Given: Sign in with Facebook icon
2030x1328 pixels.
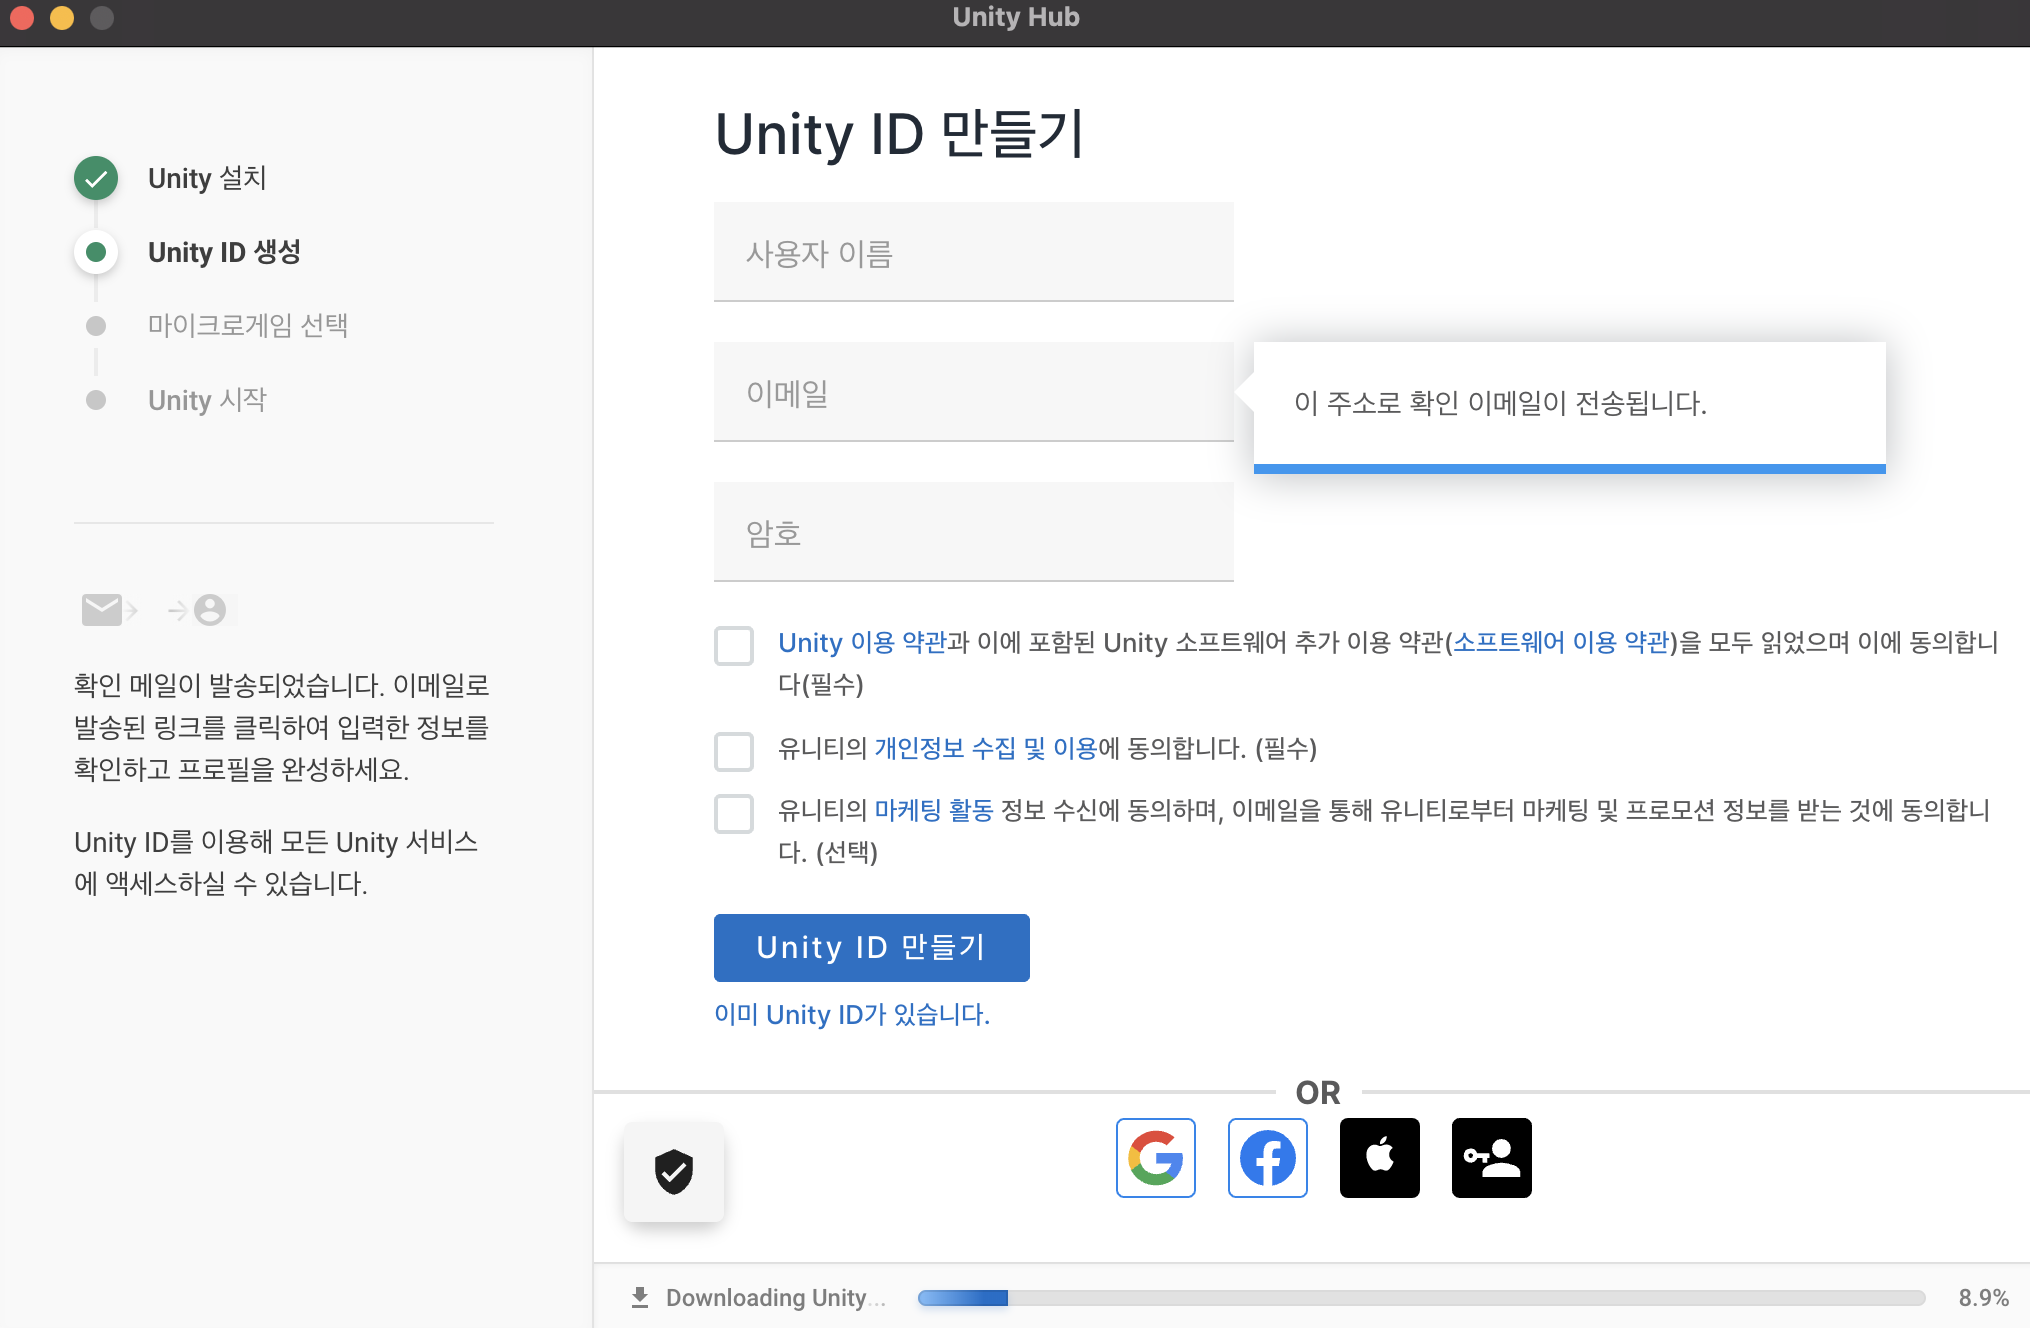Looking at the screenshot, I should [1267, 1158].
